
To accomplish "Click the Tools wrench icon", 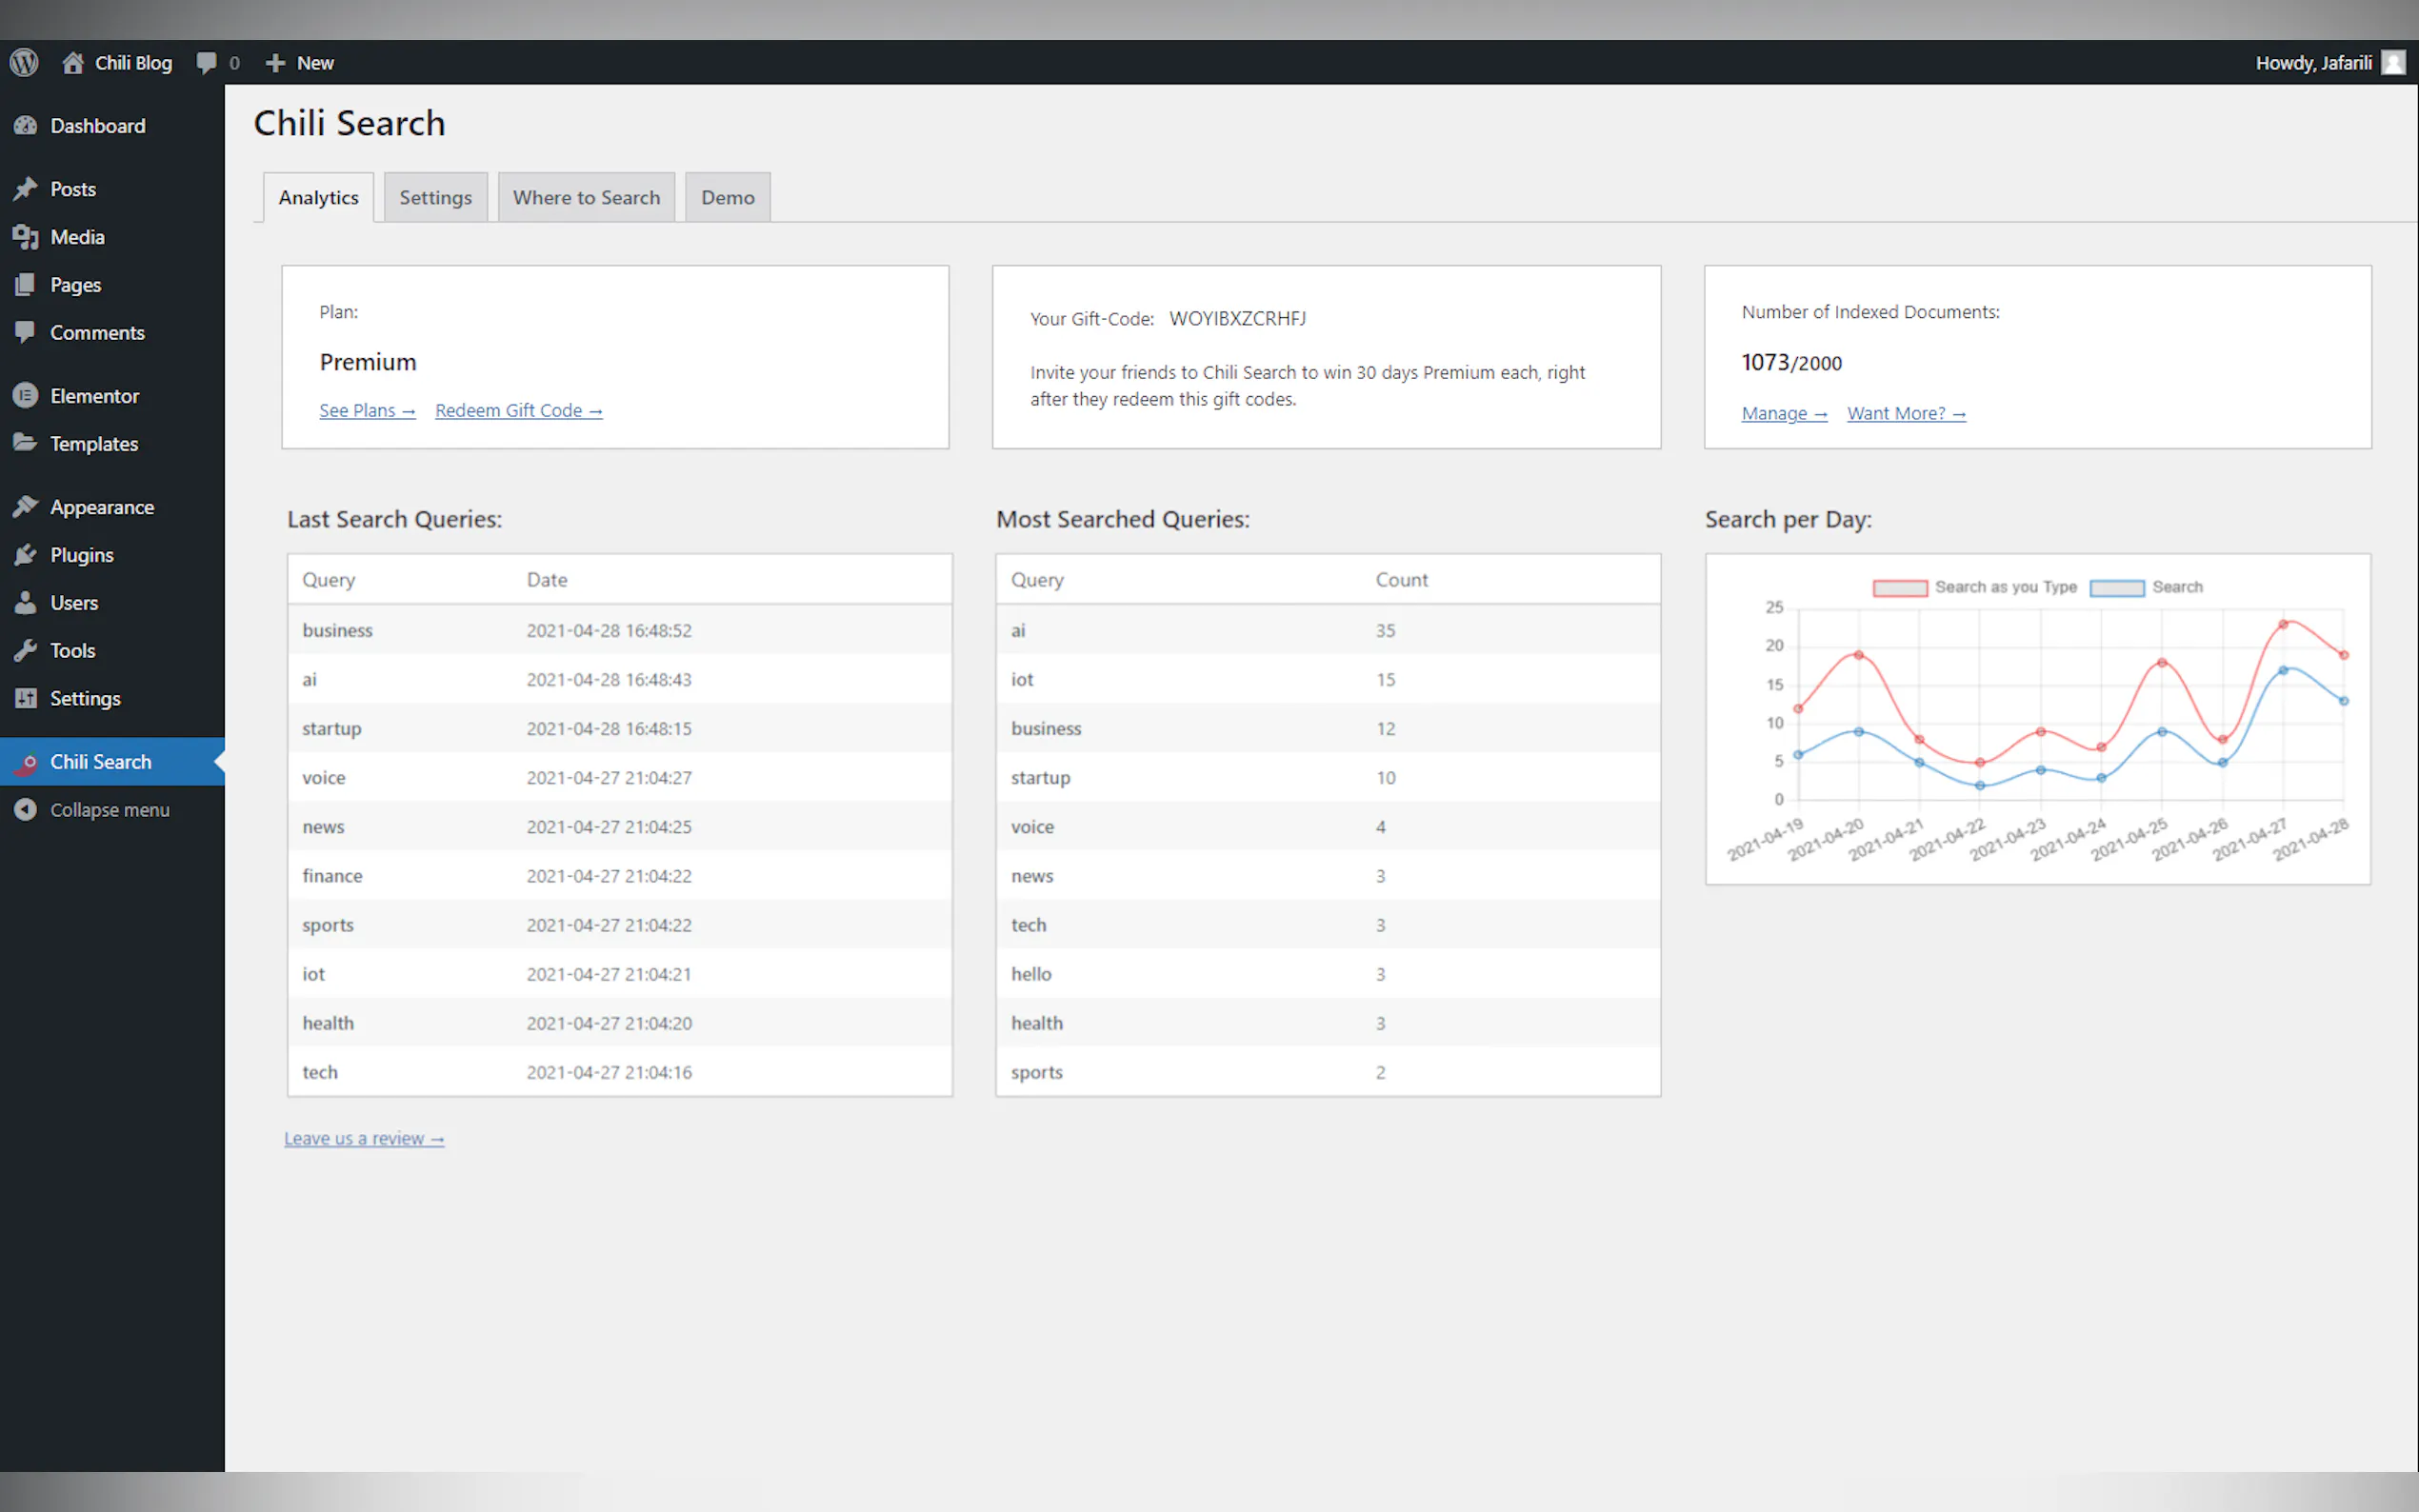I will click(x=26, y=651).
